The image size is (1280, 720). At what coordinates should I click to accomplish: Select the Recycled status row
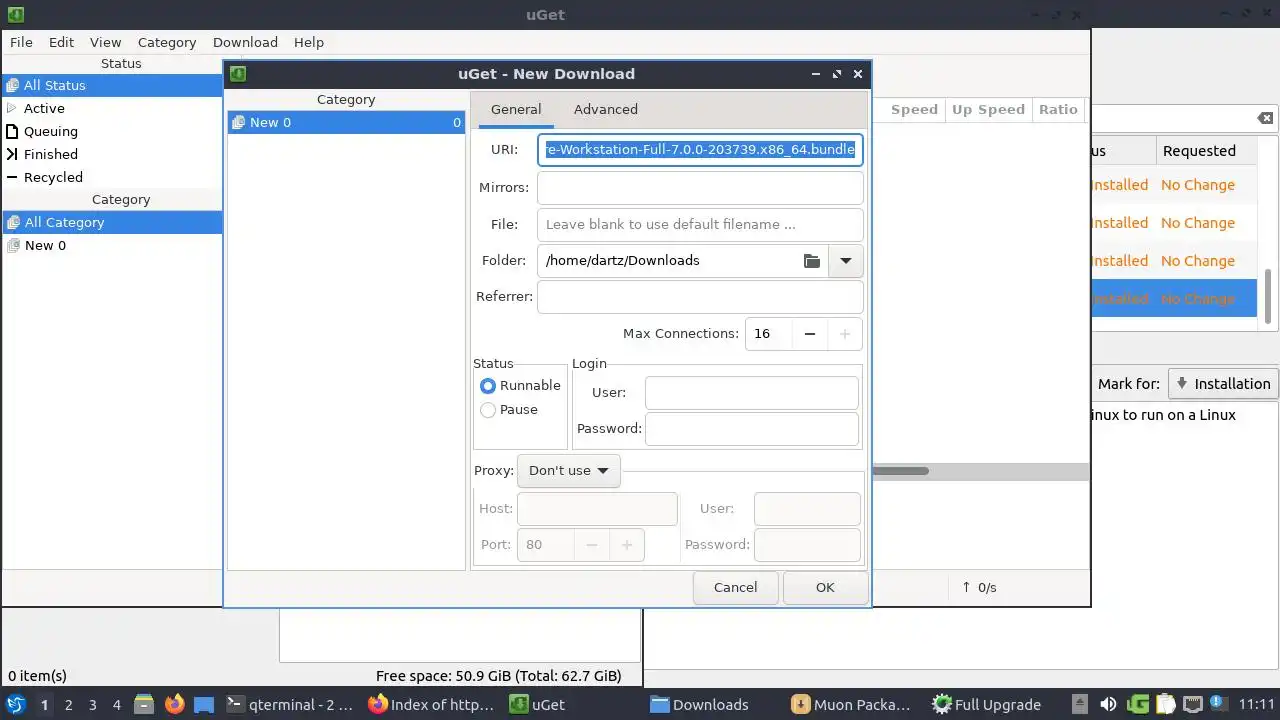click(112, 177)
